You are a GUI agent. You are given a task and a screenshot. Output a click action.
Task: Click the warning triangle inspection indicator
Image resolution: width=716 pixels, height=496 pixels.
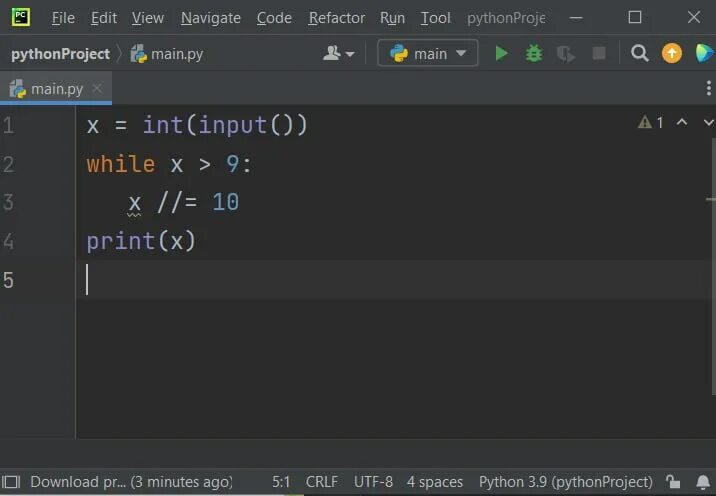click(x=650, y=122)
